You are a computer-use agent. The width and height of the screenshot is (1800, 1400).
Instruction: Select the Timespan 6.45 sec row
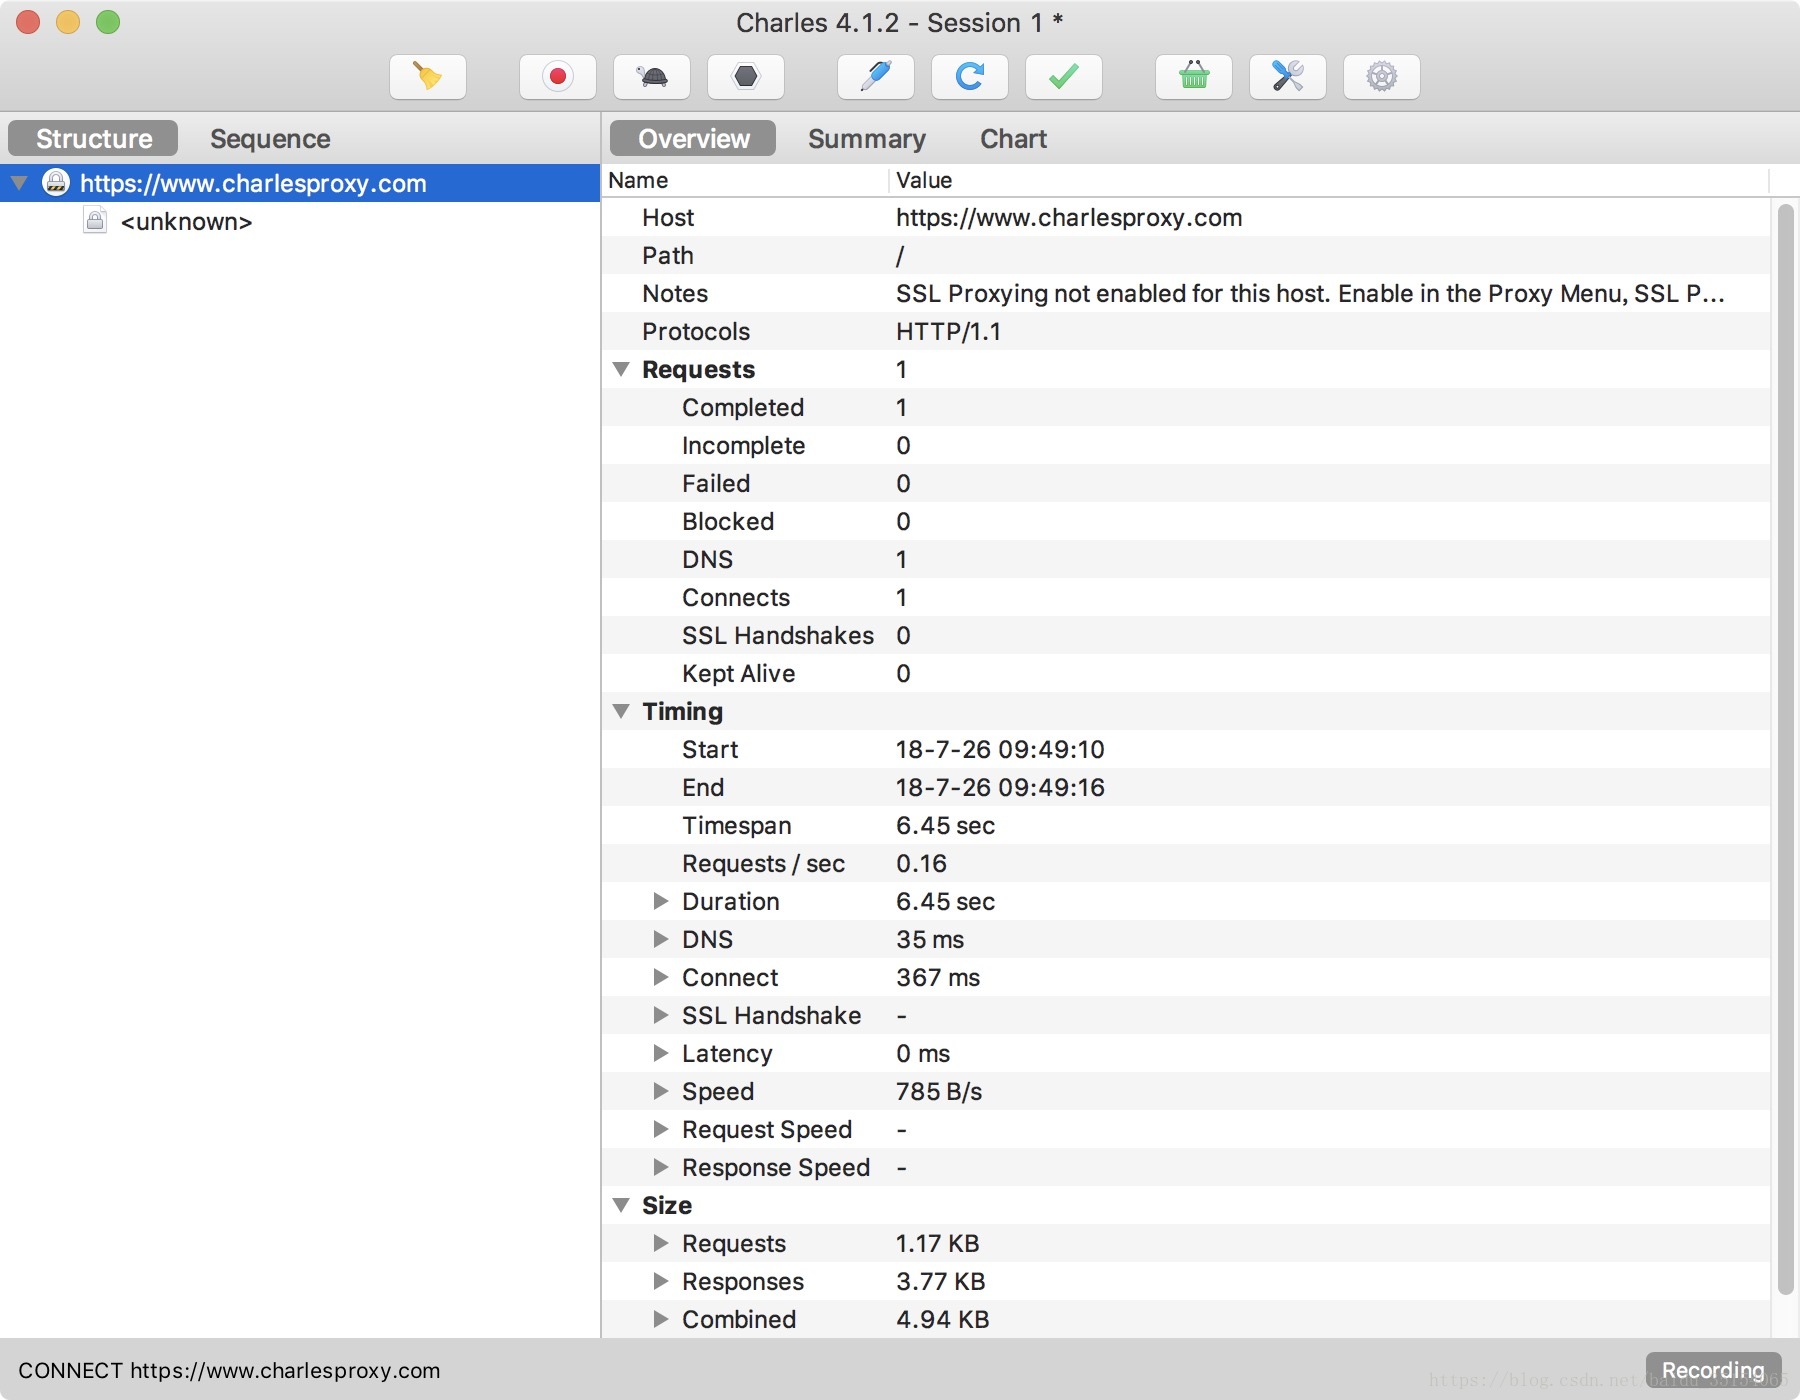tap(1186, 825)
